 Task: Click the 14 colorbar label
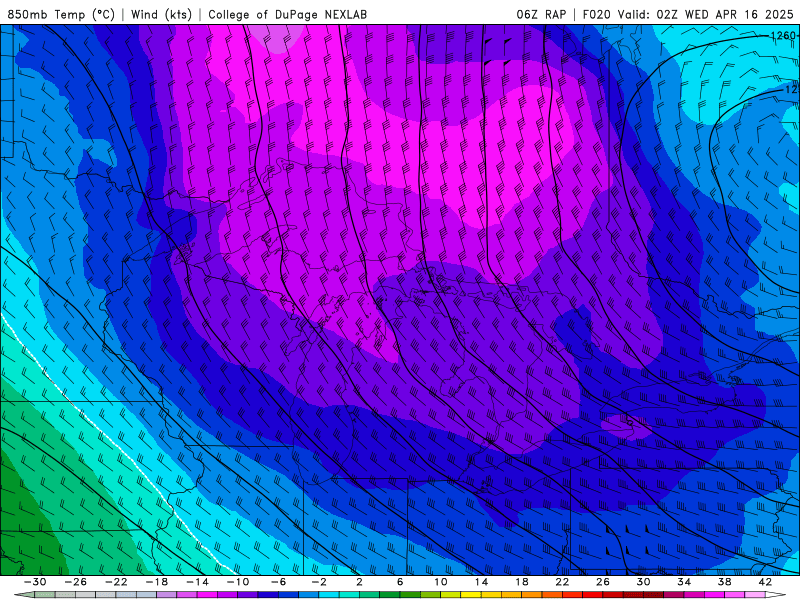(x=481, y=582)
